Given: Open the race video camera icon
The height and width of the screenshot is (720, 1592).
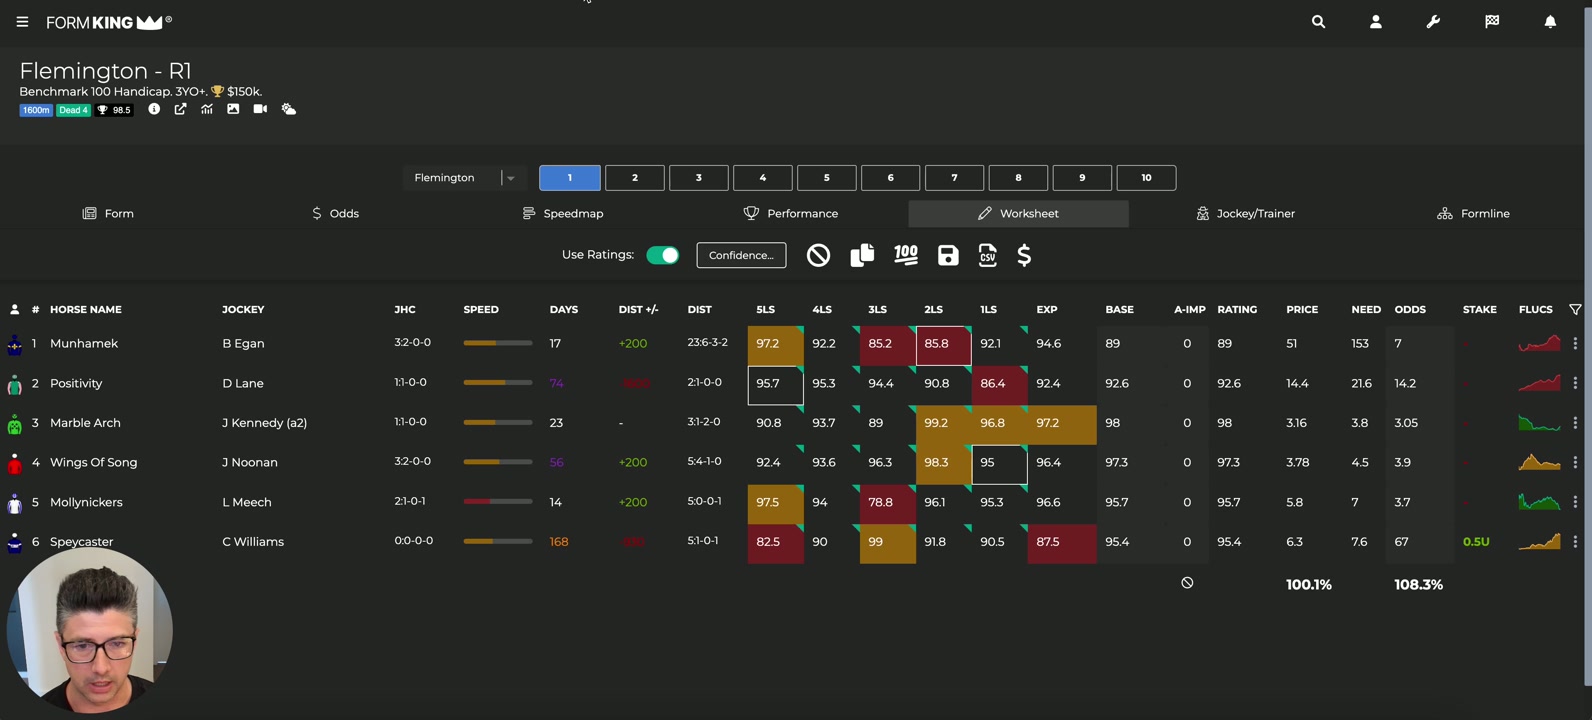Looking at the screenshot, I should [260, 109].
